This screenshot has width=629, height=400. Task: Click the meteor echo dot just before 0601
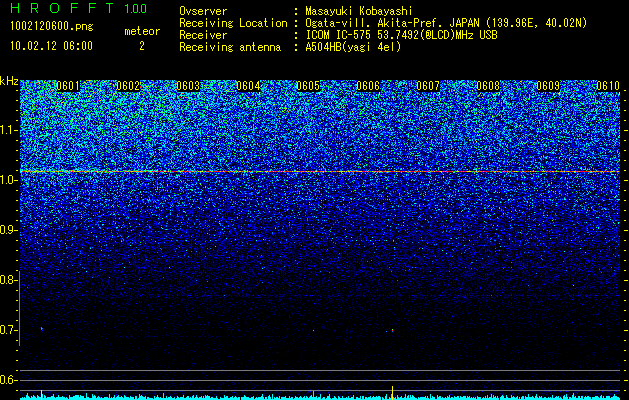(41, 329)
